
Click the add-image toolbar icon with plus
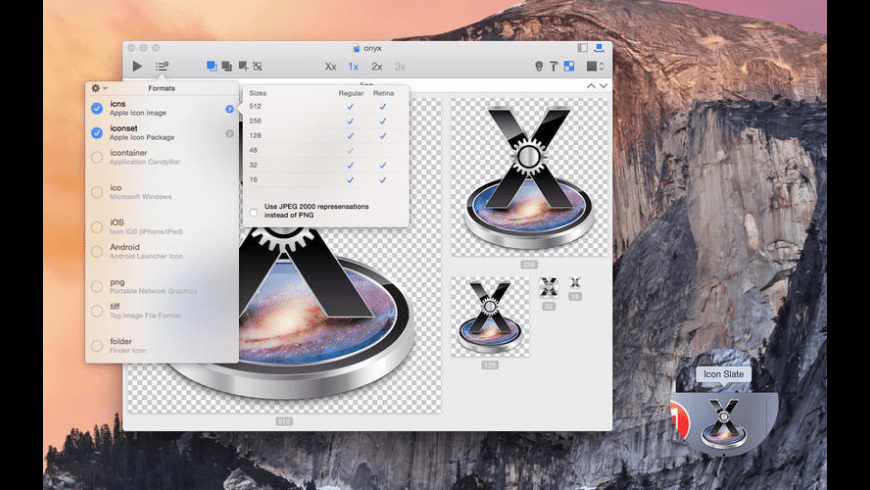[243, 66]
